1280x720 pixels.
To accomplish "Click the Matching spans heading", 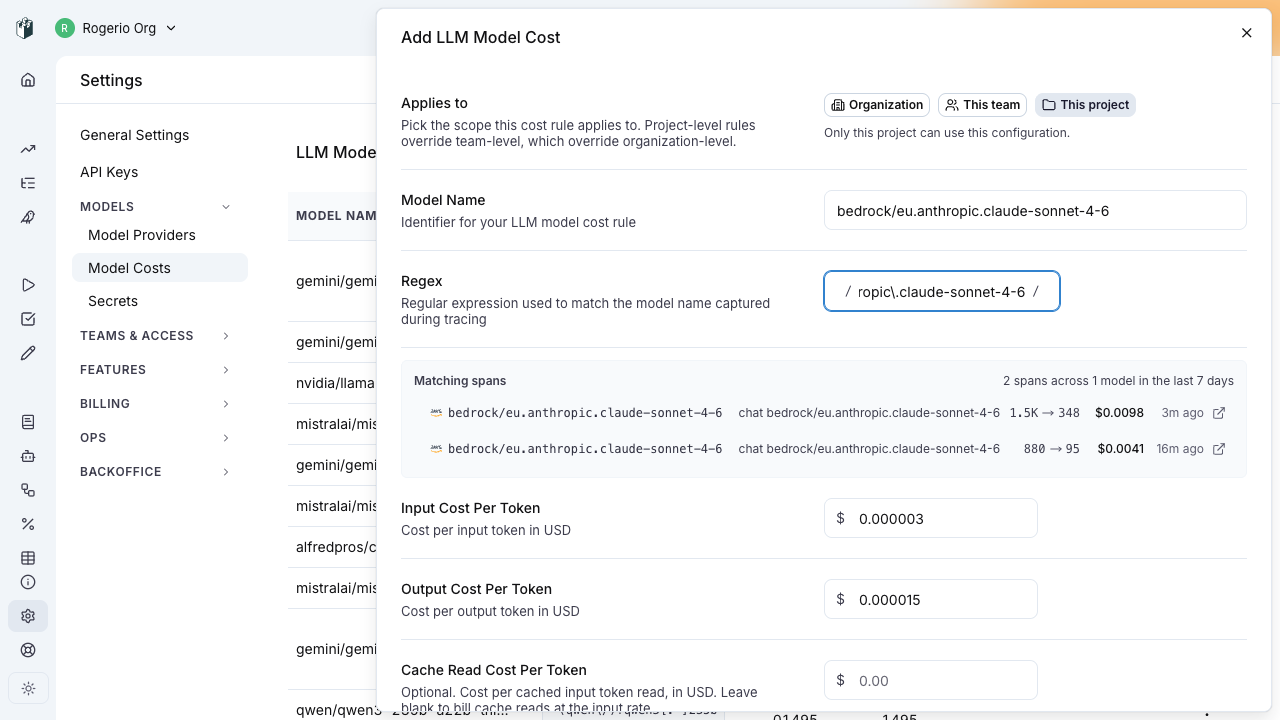I will click(460, 381).
